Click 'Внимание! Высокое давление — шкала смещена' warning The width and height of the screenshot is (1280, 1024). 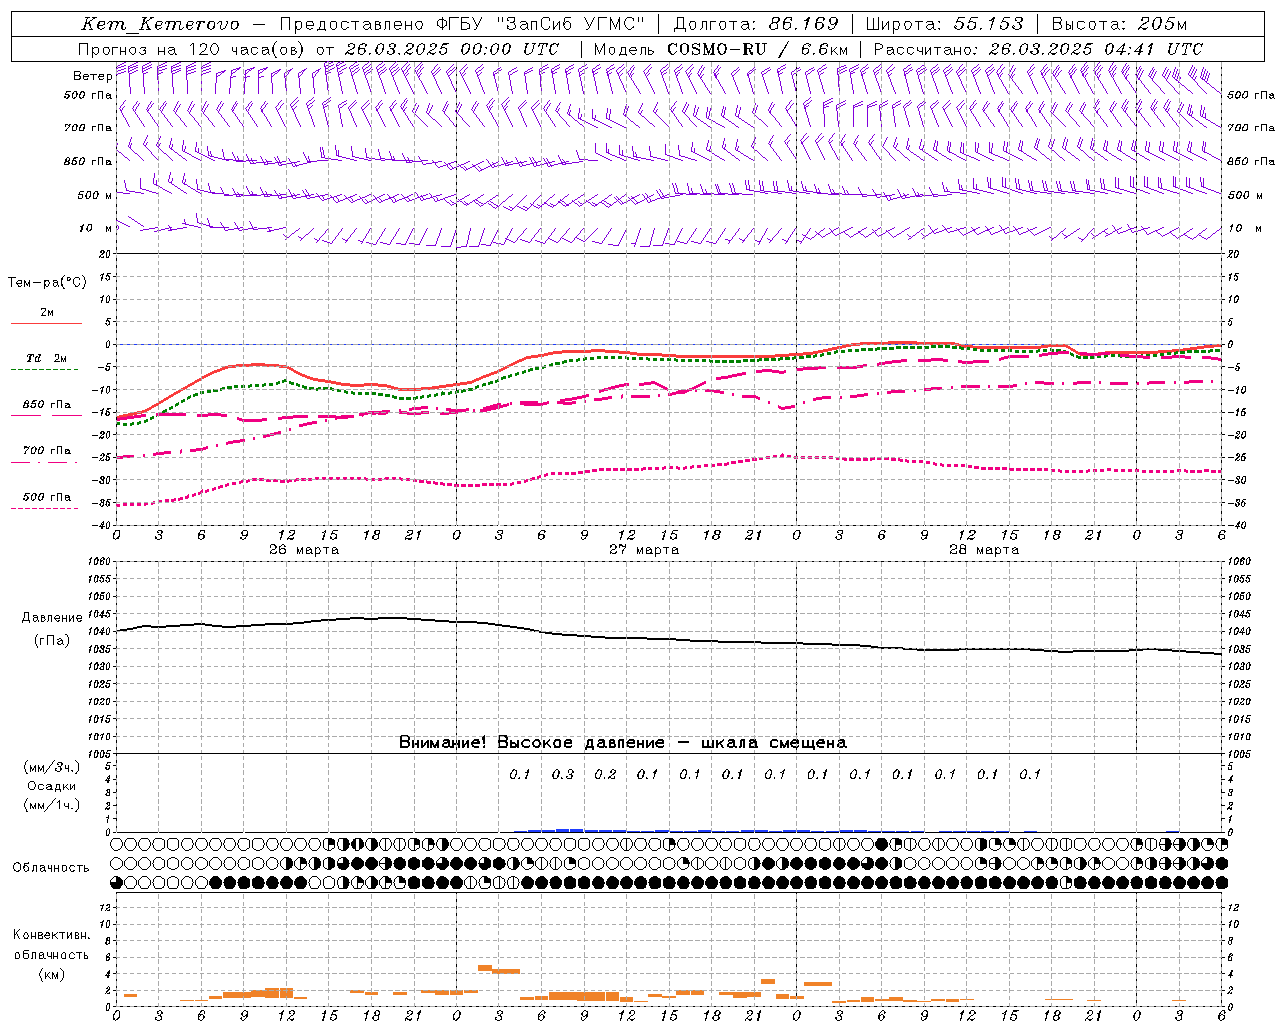623,743
